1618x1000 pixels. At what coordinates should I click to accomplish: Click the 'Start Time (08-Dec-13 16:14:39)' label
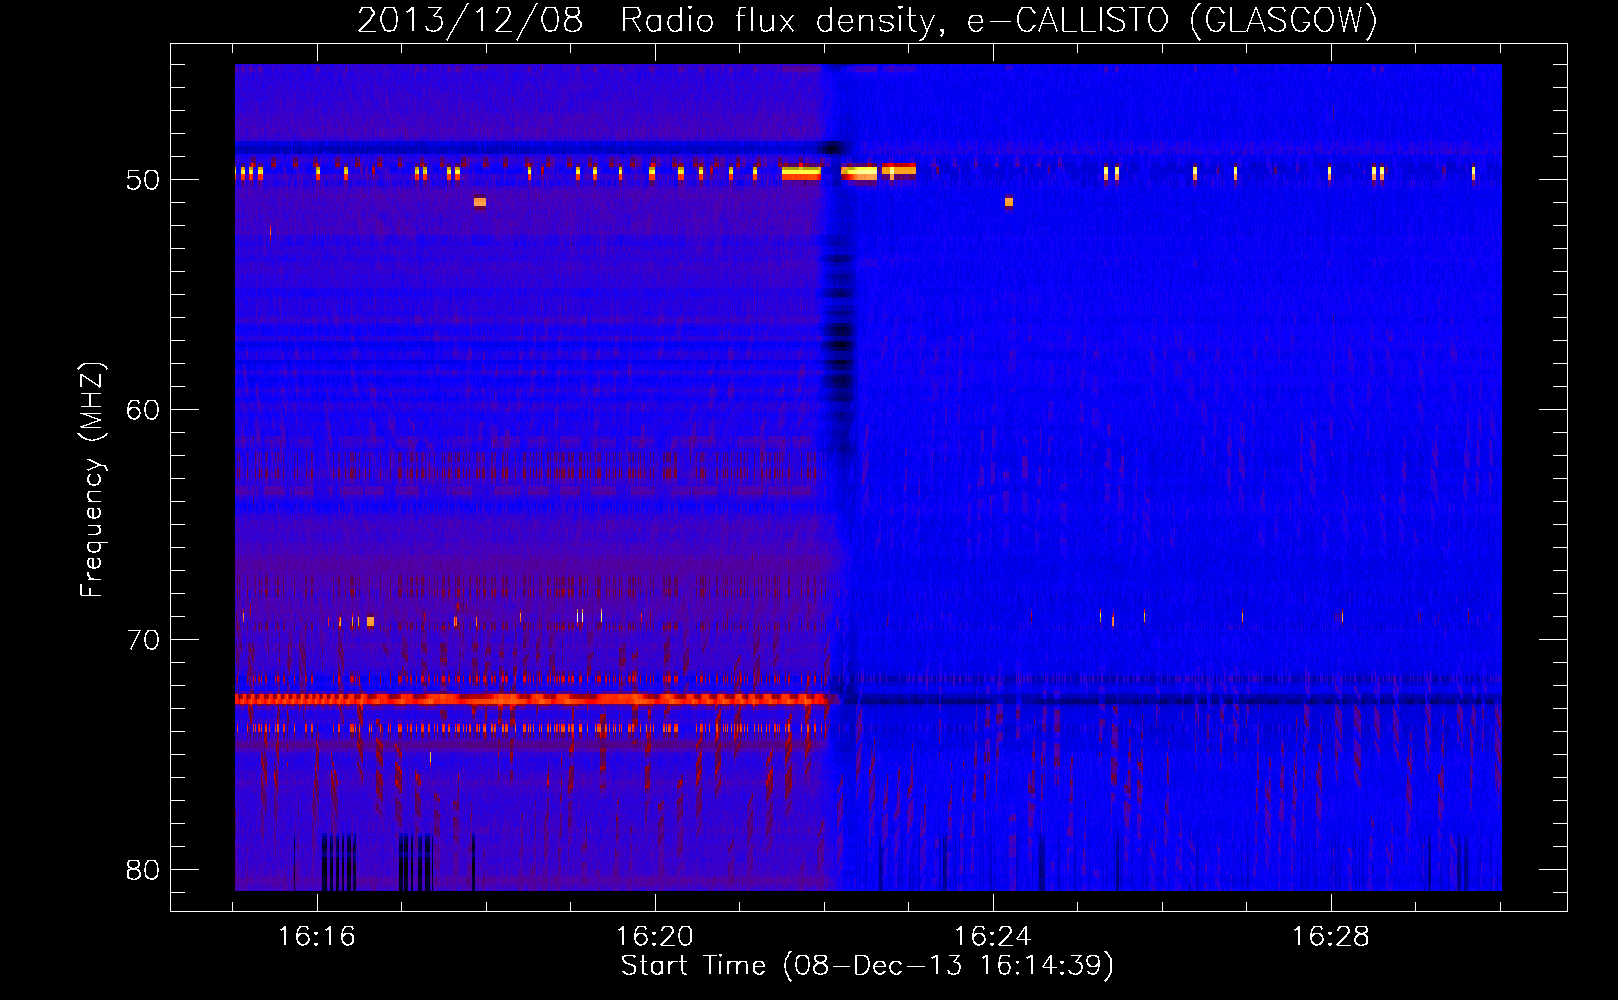pos(867,966)
